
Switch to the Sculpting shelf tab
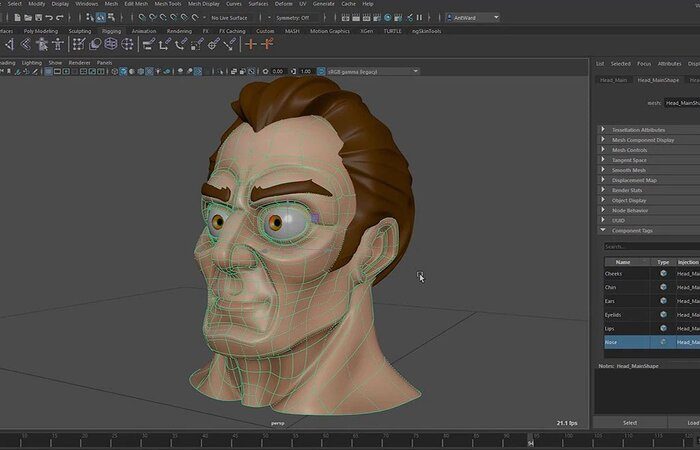(x=80, y=31)
